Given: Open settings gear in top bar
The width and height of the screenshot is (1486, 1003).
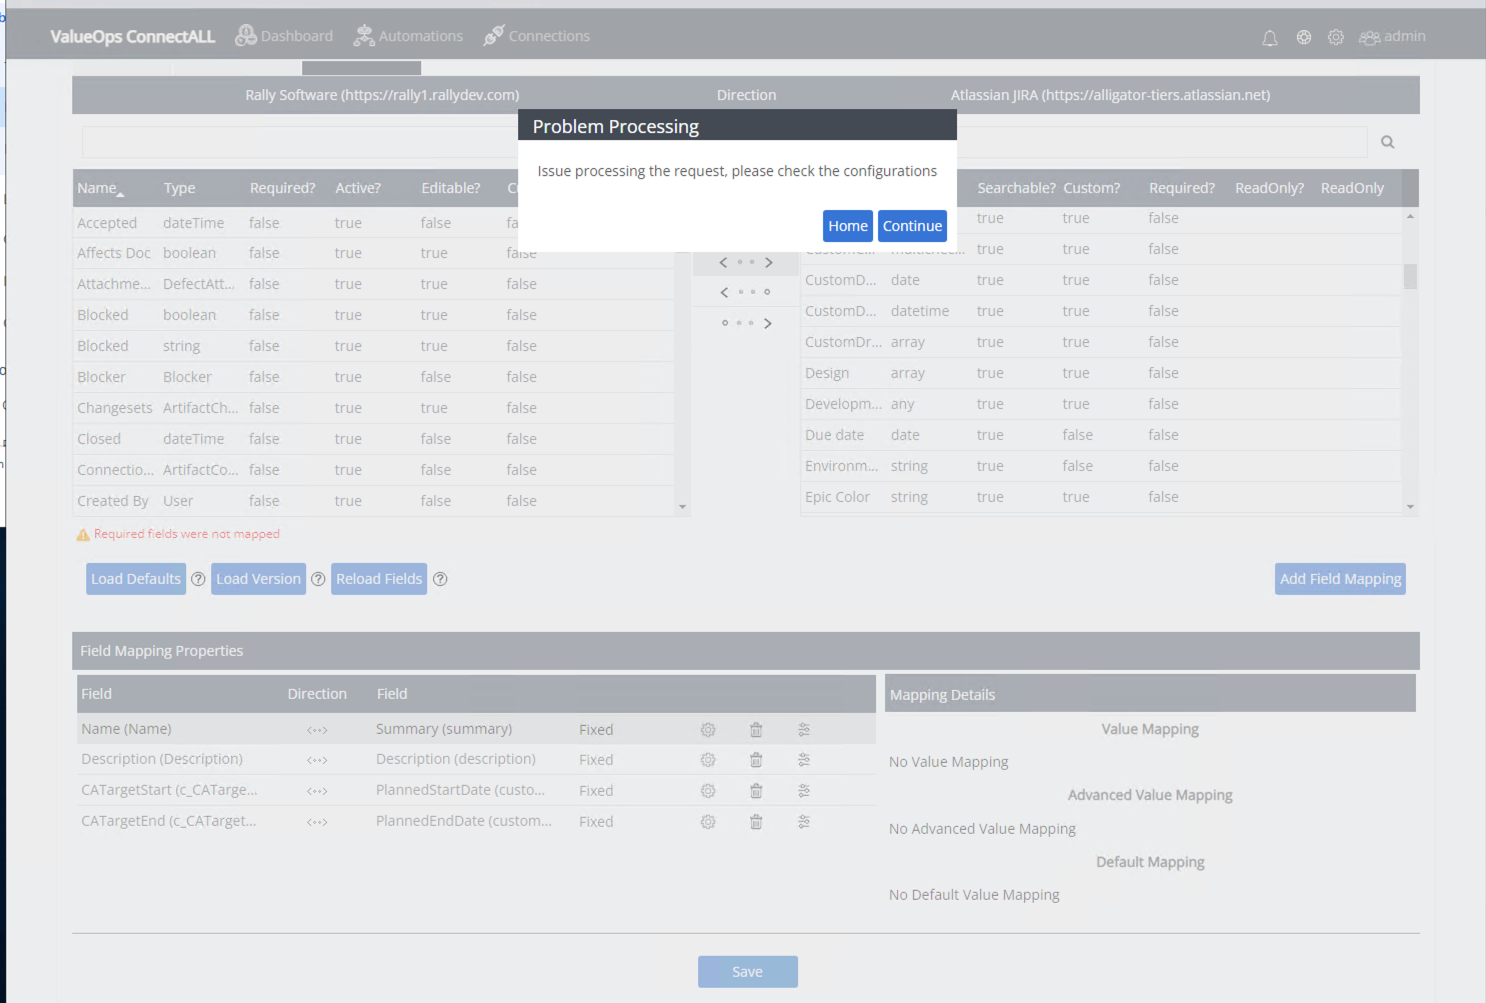Looking at the screenshot, I should click(1336, 37).
